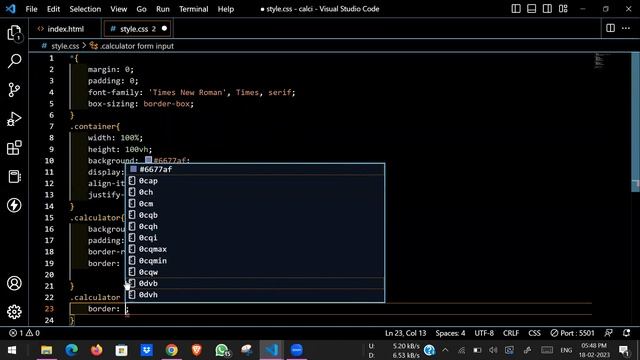Open the Run and Debug view
Screen dimensions: 640x360
click(x=14, y=119)
